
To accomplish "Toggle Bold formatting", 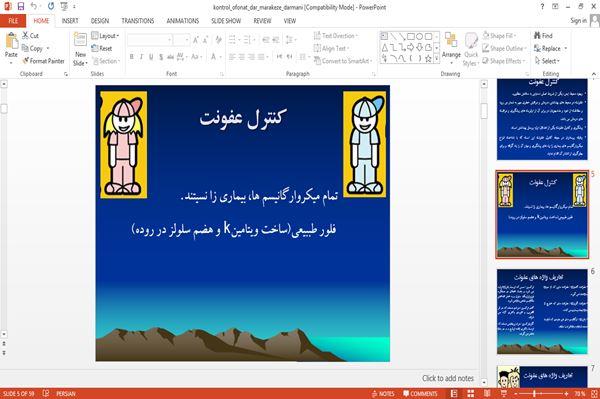I will click(x=132, y=57).
